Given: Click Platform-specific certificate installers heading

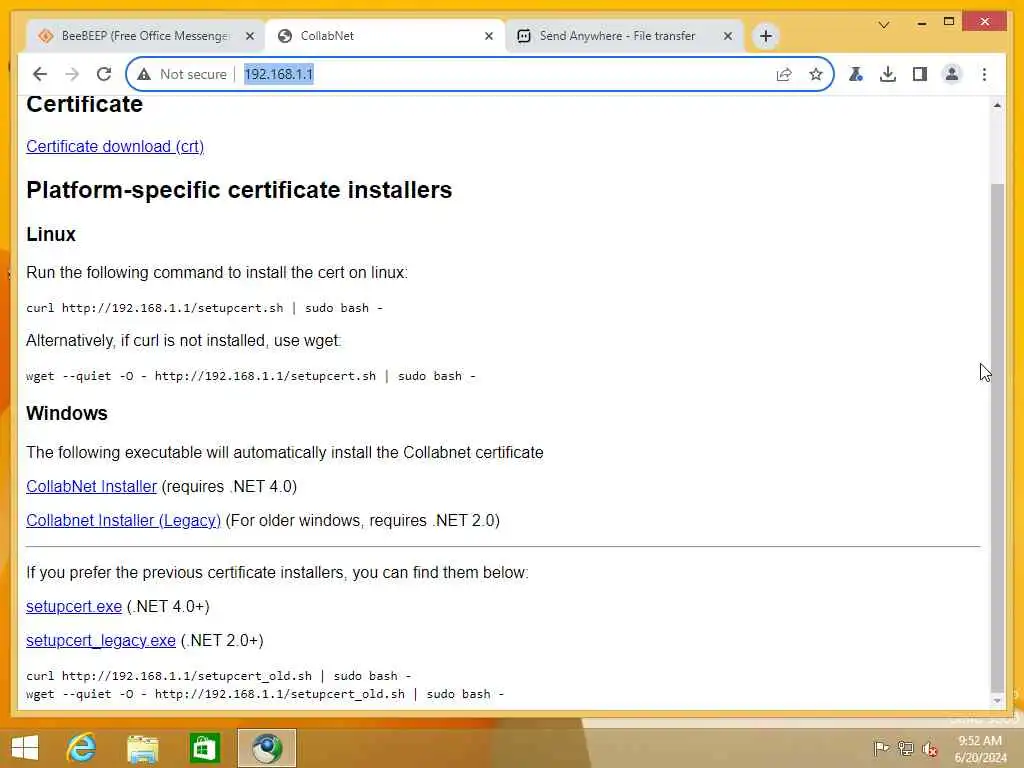Looking at the screenshot, I should [x=239, y=190].
